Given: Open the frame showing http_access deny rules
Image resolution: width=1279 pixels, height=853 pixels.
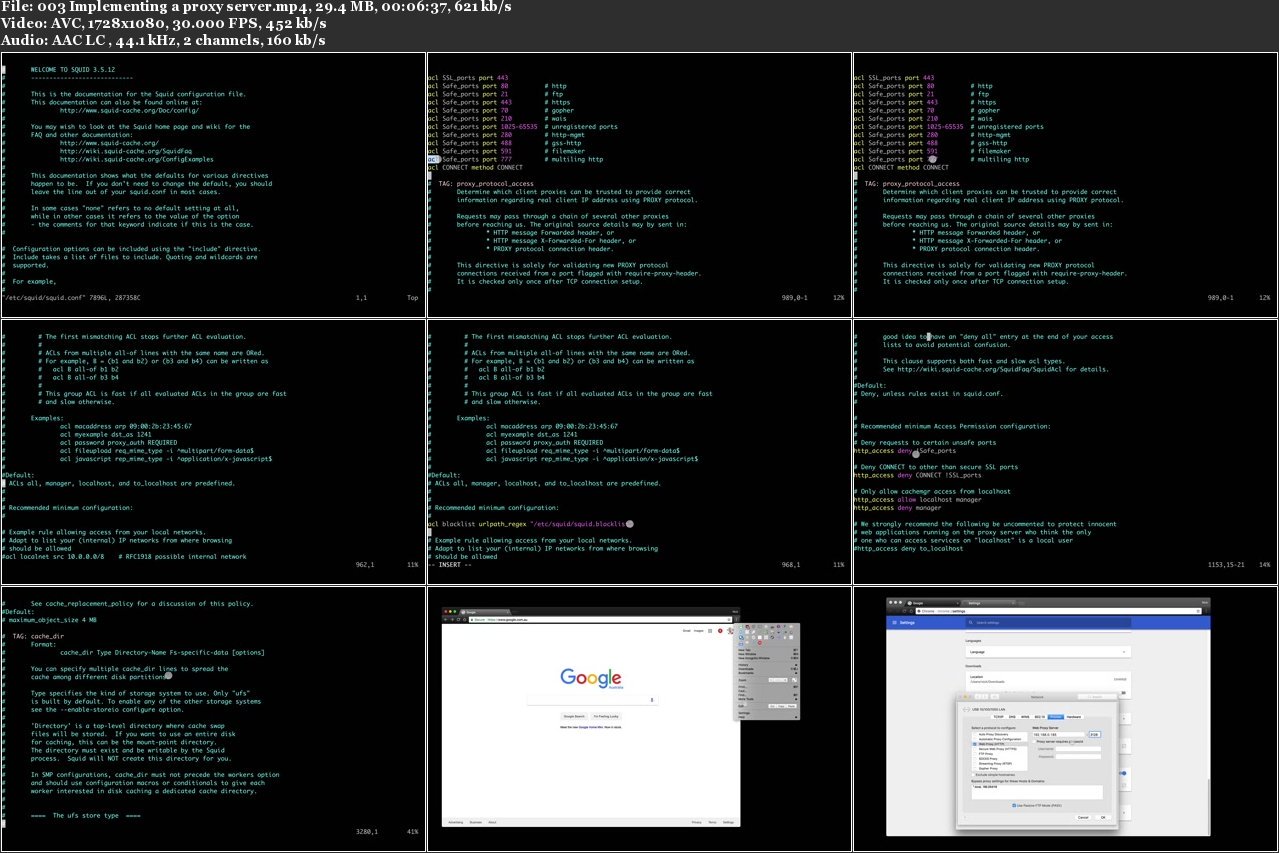Looking at the screenshot, I should click(1065, 452).
